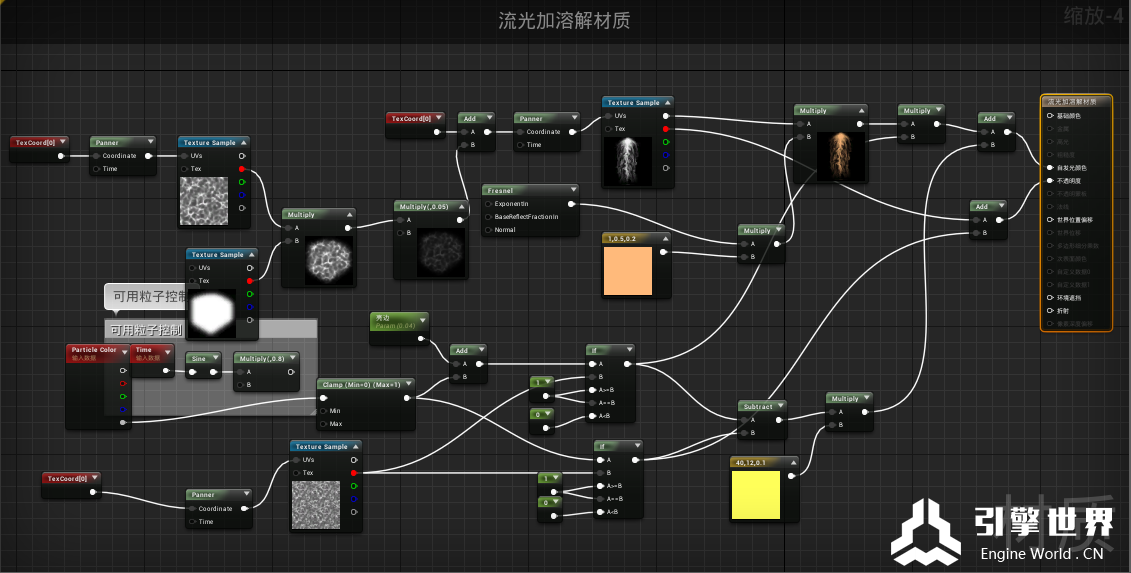Screen dimensions: 1131x573
Task: Click the orange 1,0.5,0.2 color swatch
Action: 628,271
